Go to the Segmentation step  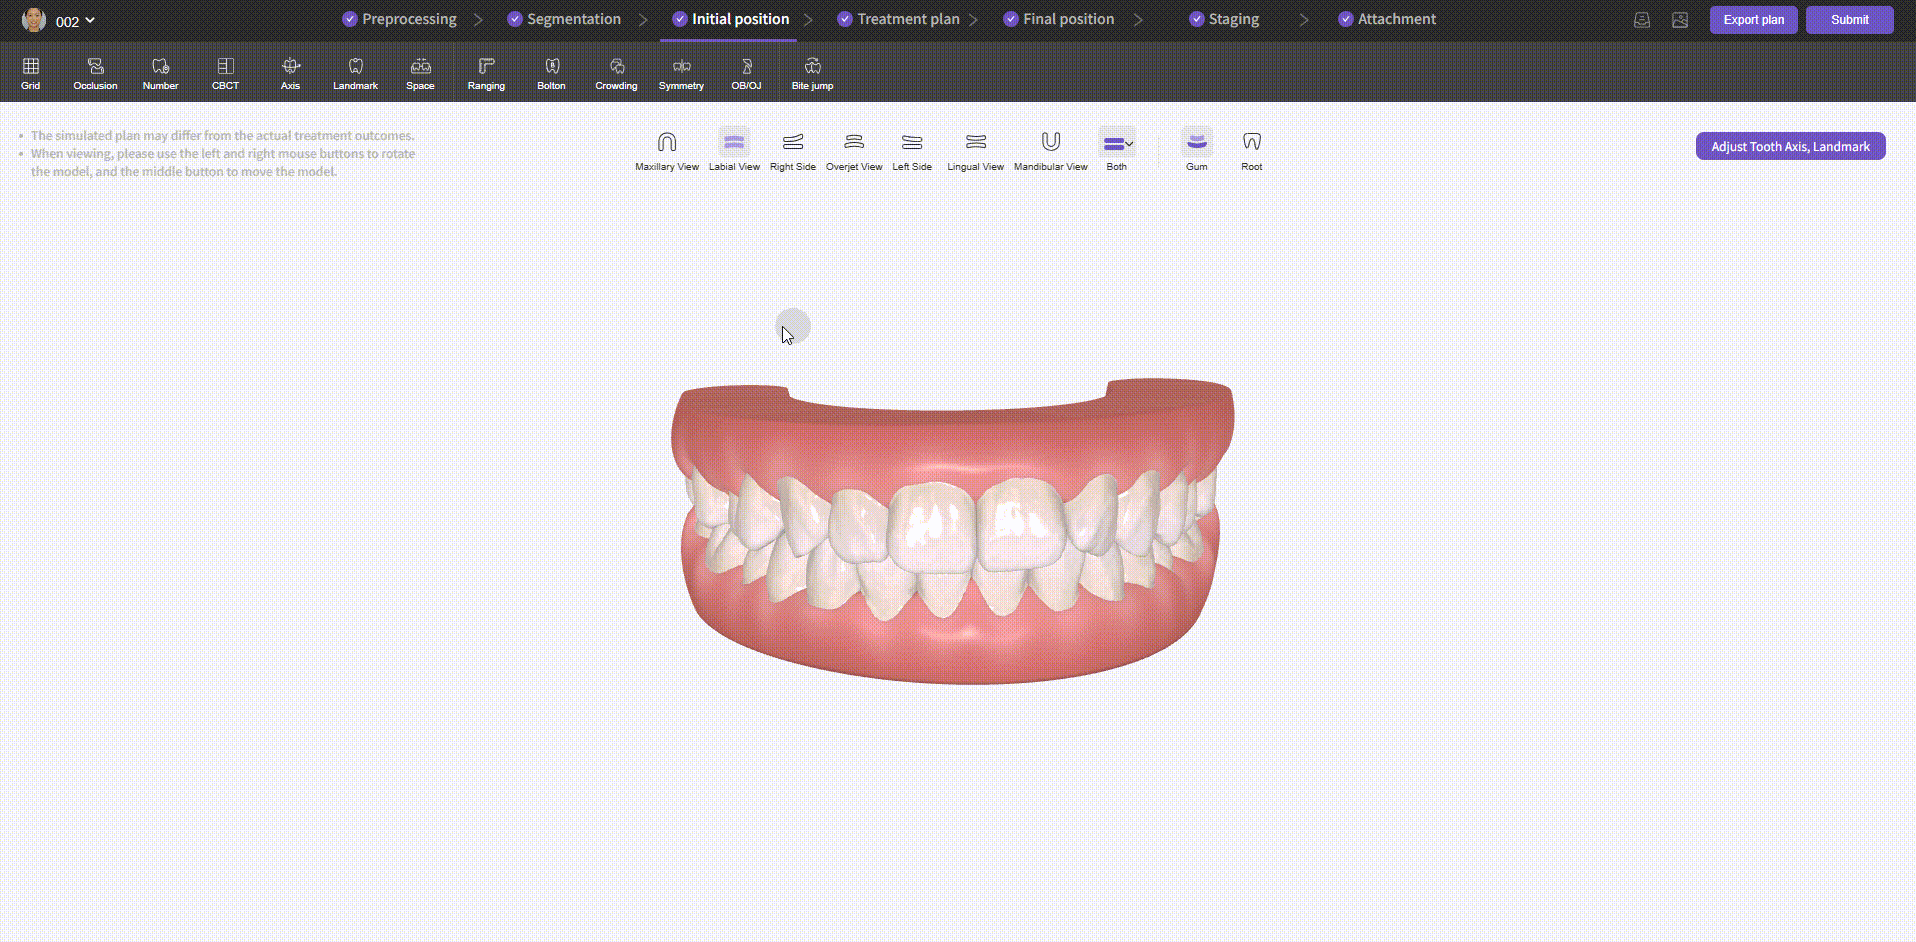tap(564, 19)
